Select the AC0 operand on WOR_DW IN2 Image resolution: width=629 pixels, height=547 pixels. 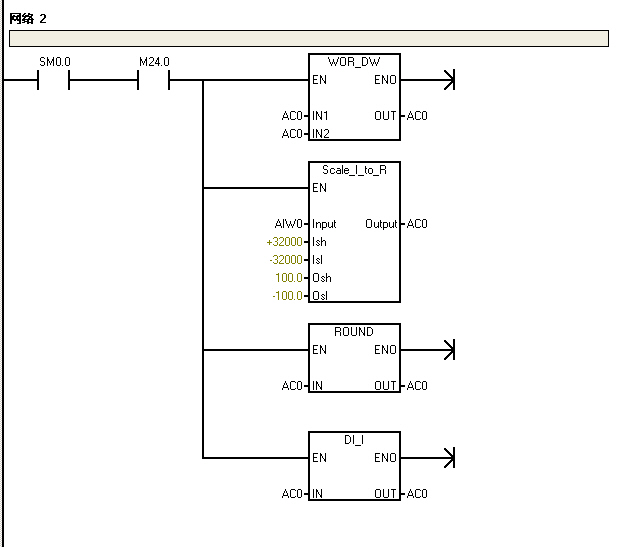(x=291, y=134)
